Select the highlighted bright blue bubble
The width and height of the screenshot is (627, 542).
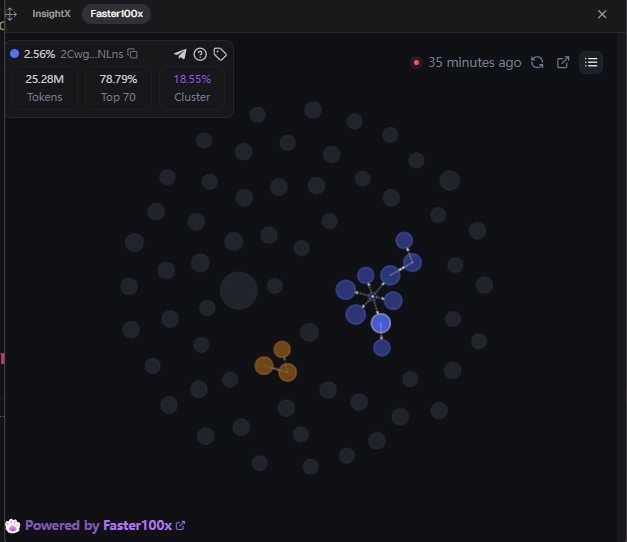[381, 323]
